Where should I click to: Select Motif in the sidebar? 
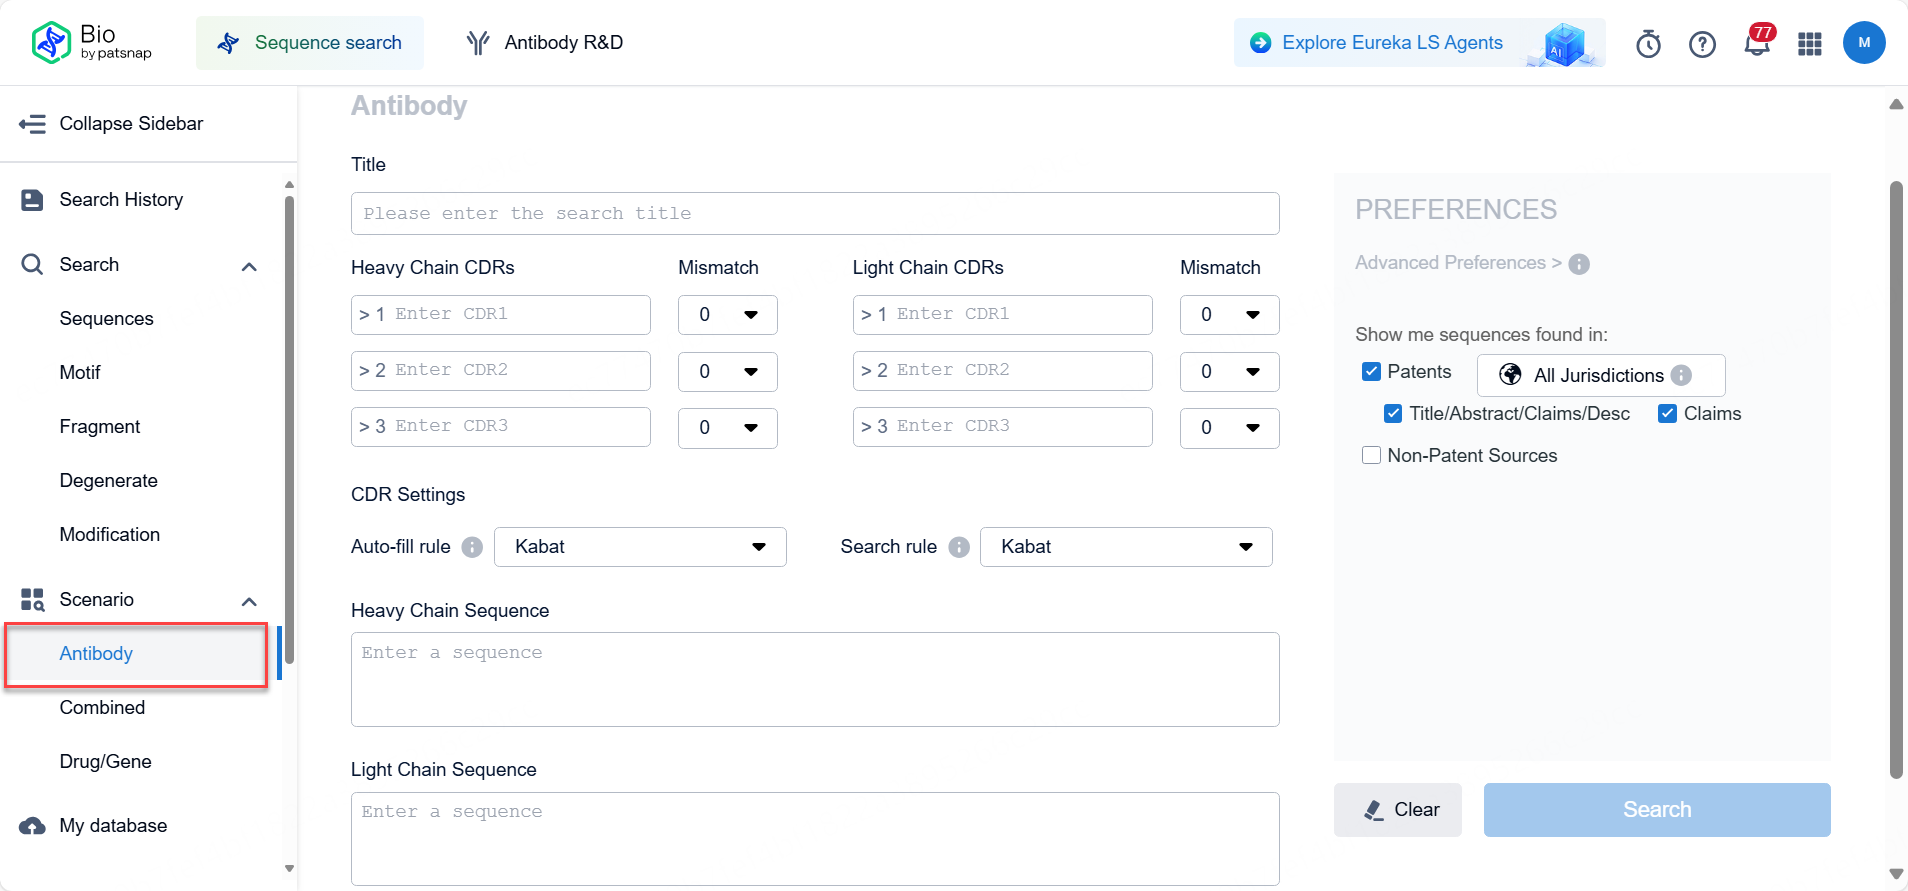(x=80, y=373)
